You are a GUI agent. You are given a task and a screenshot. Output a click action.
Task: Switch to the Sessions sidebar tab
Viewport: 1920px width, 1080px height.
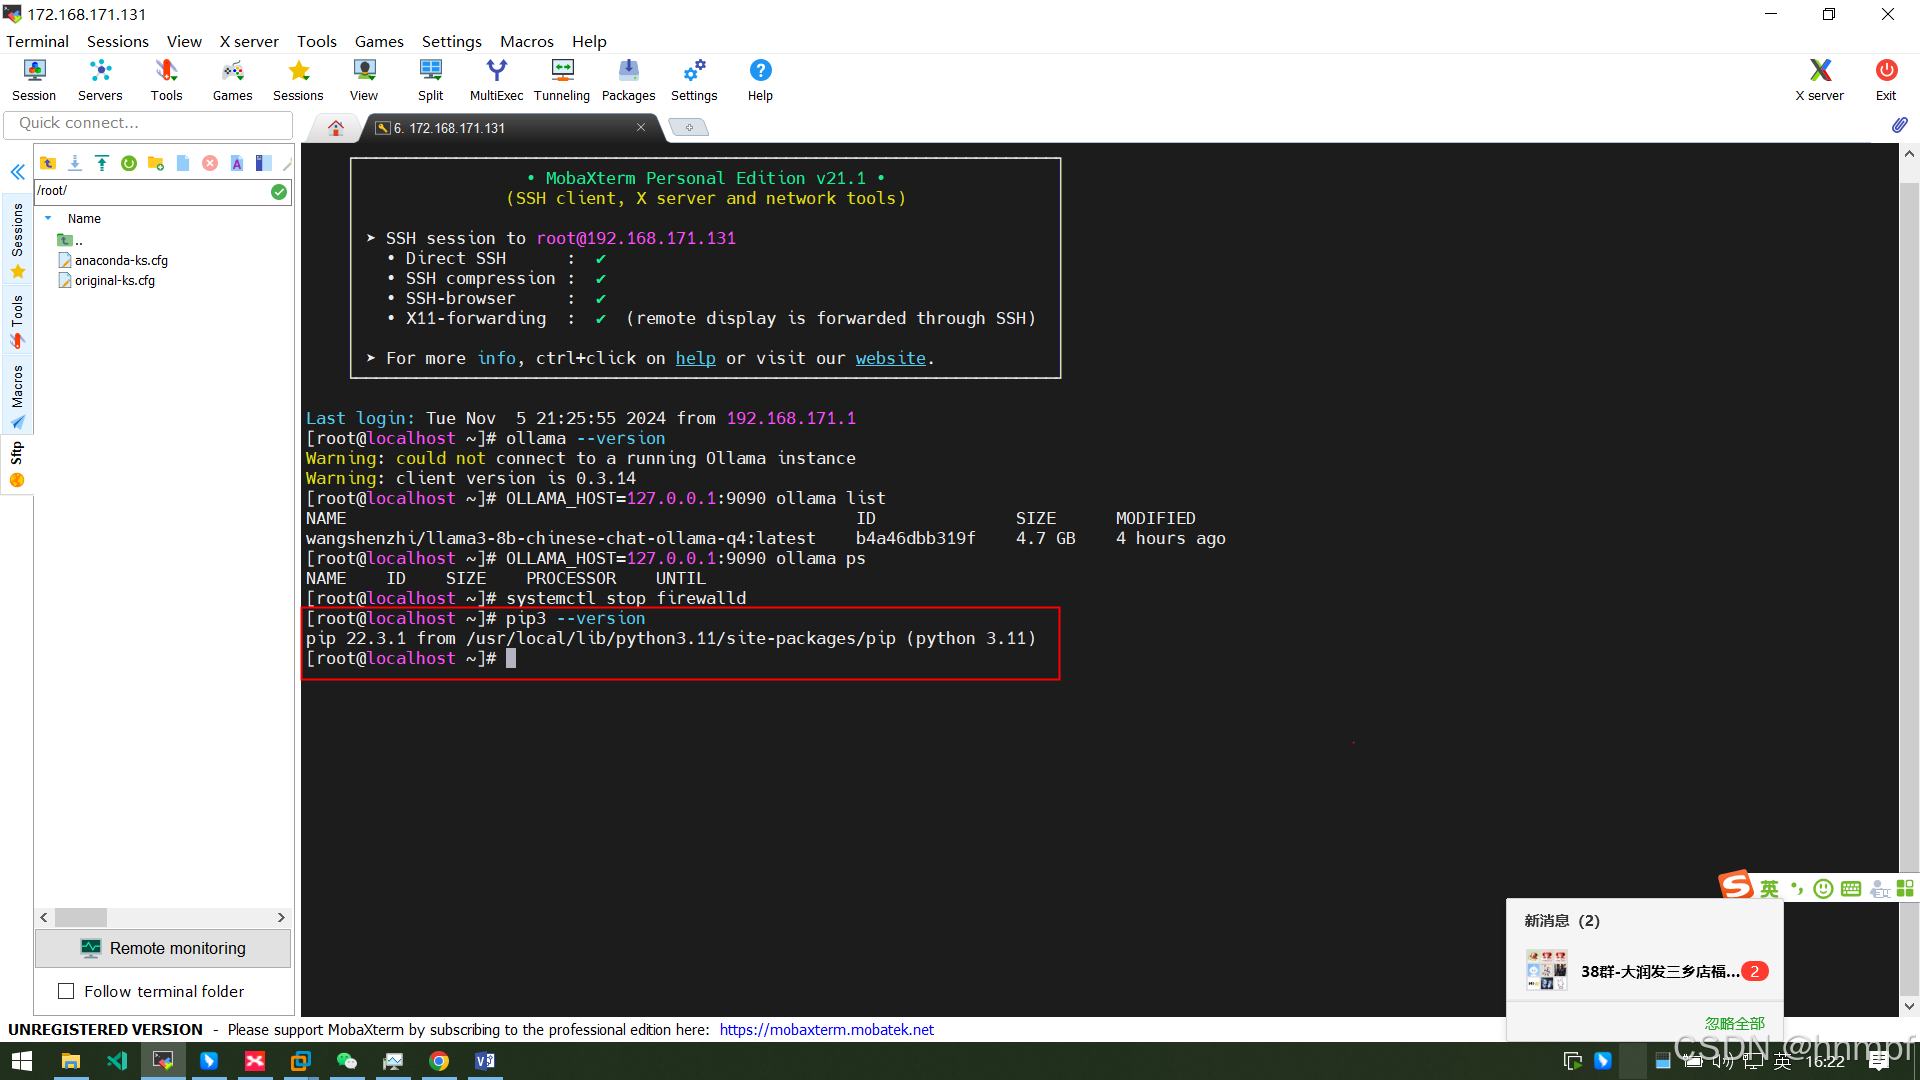click(17, 240)
